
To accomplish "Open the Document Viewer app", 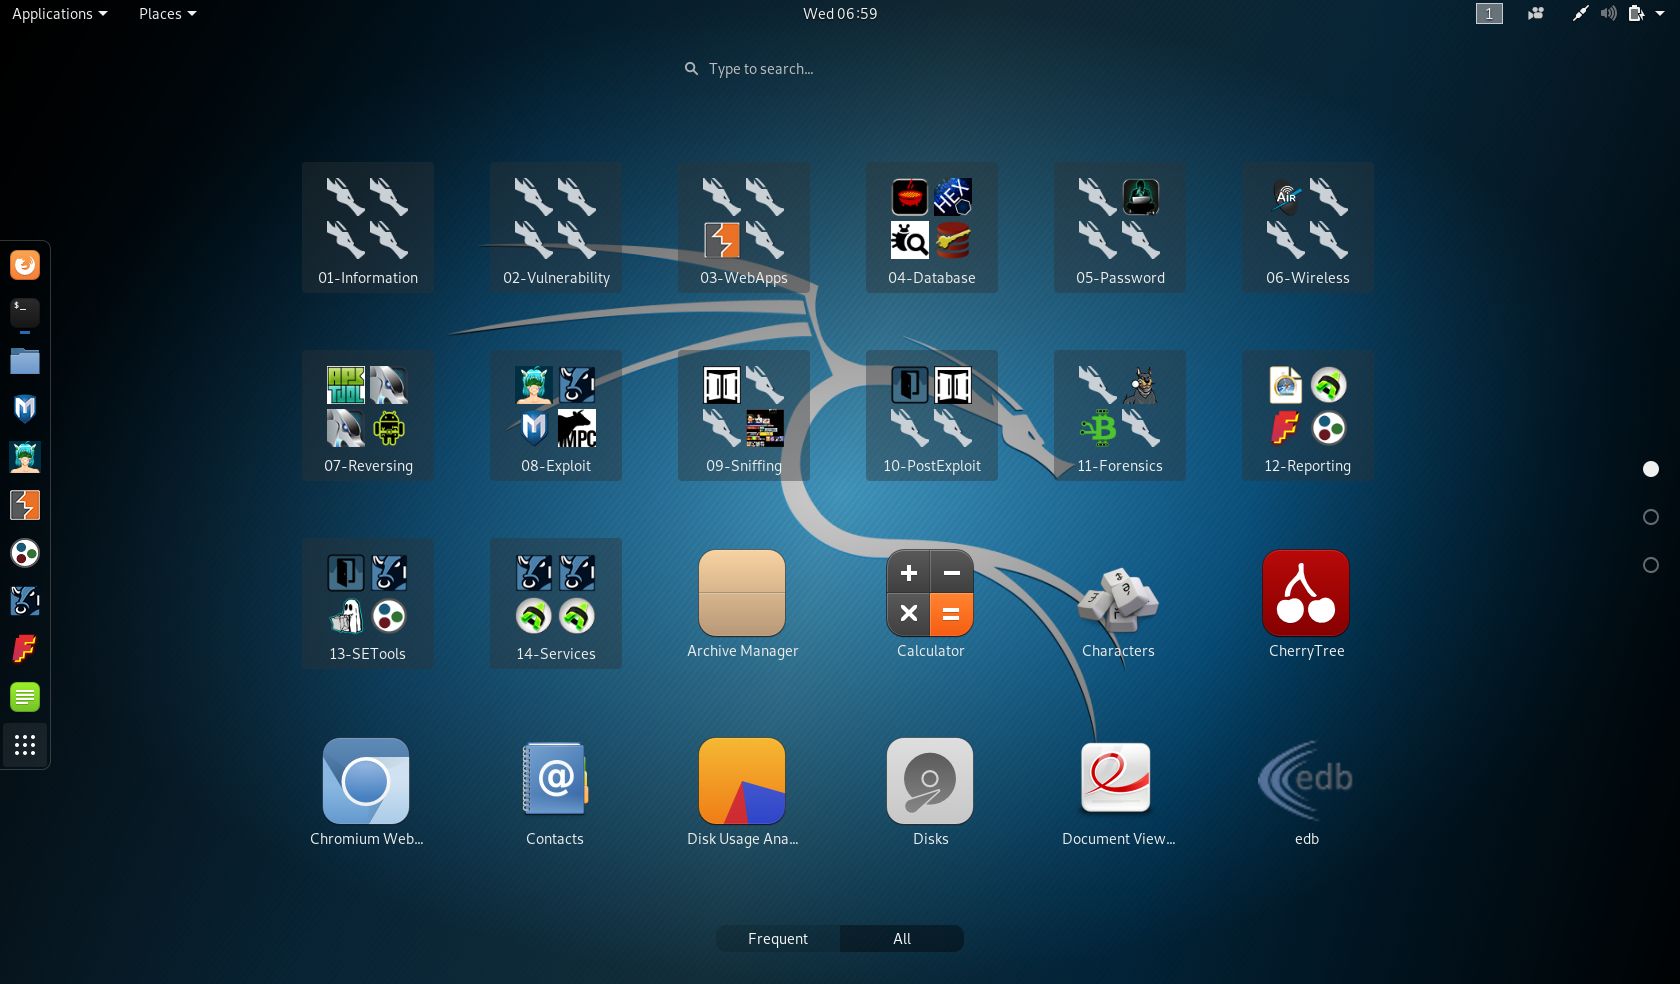I will 1119,792.
